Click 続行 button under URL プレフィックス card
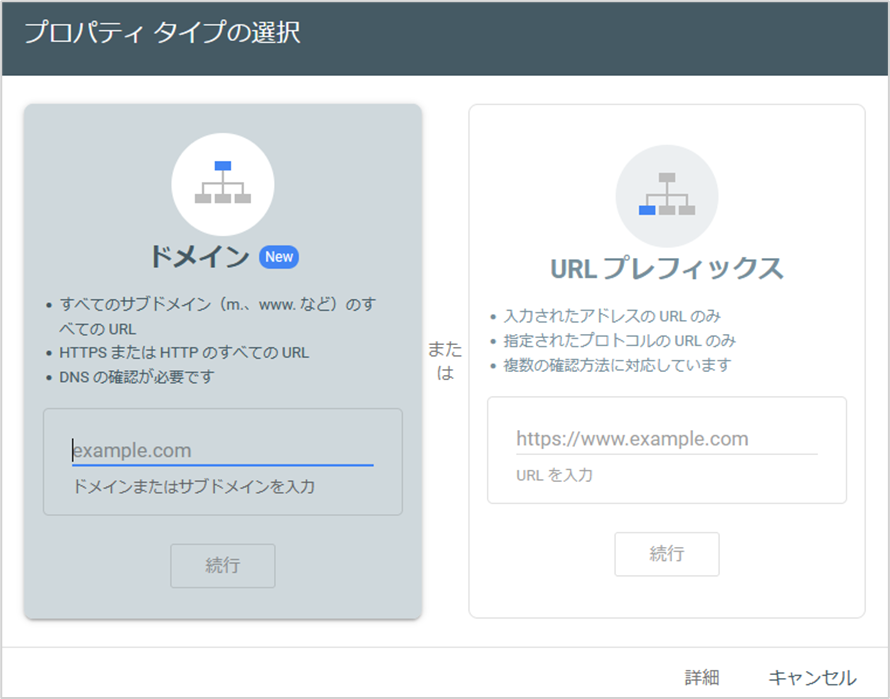 point(667,554)
